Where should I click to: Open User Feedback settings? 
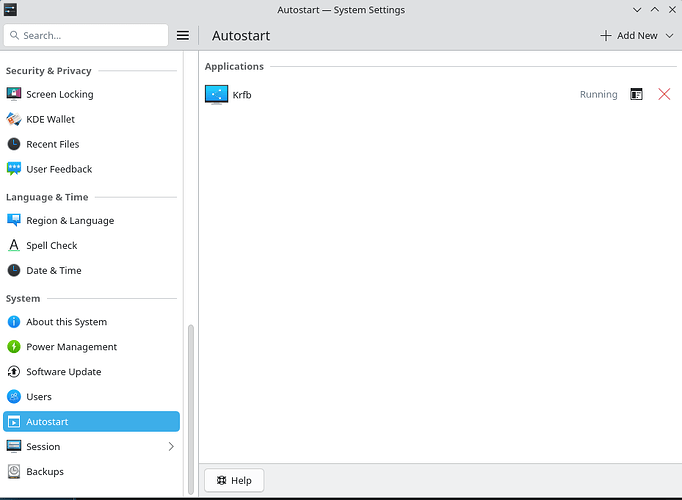[x=58, y=169]
